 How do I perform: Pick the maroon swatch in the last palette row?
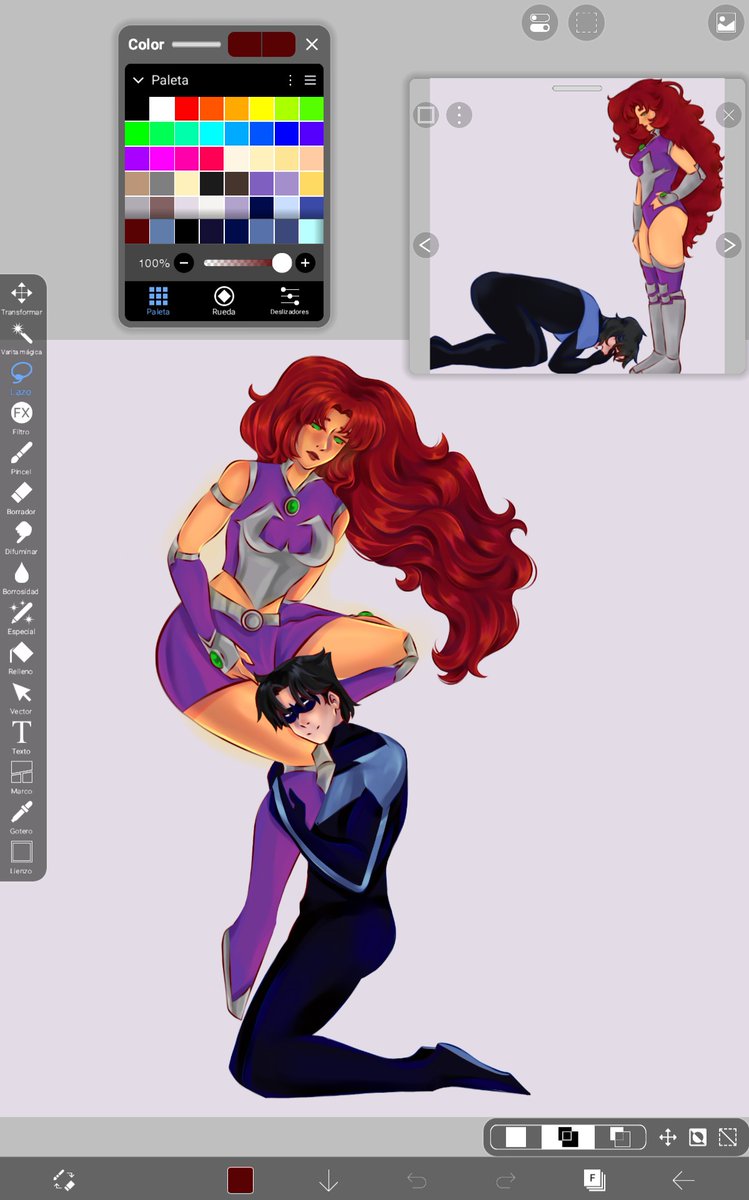click(x=137, y=232)
